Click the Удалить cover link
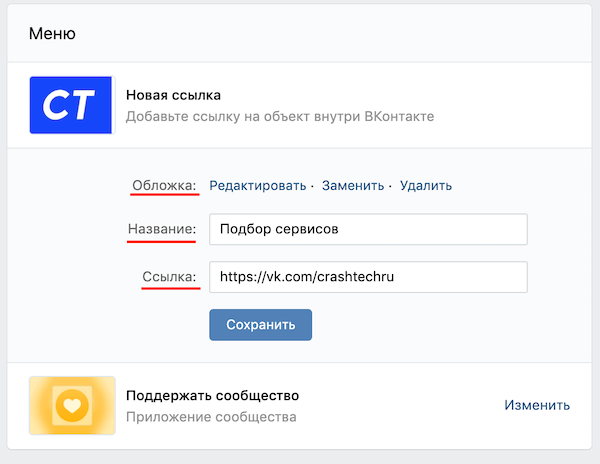The height and width of the screenshot is (464, 600). coord(426,186)
